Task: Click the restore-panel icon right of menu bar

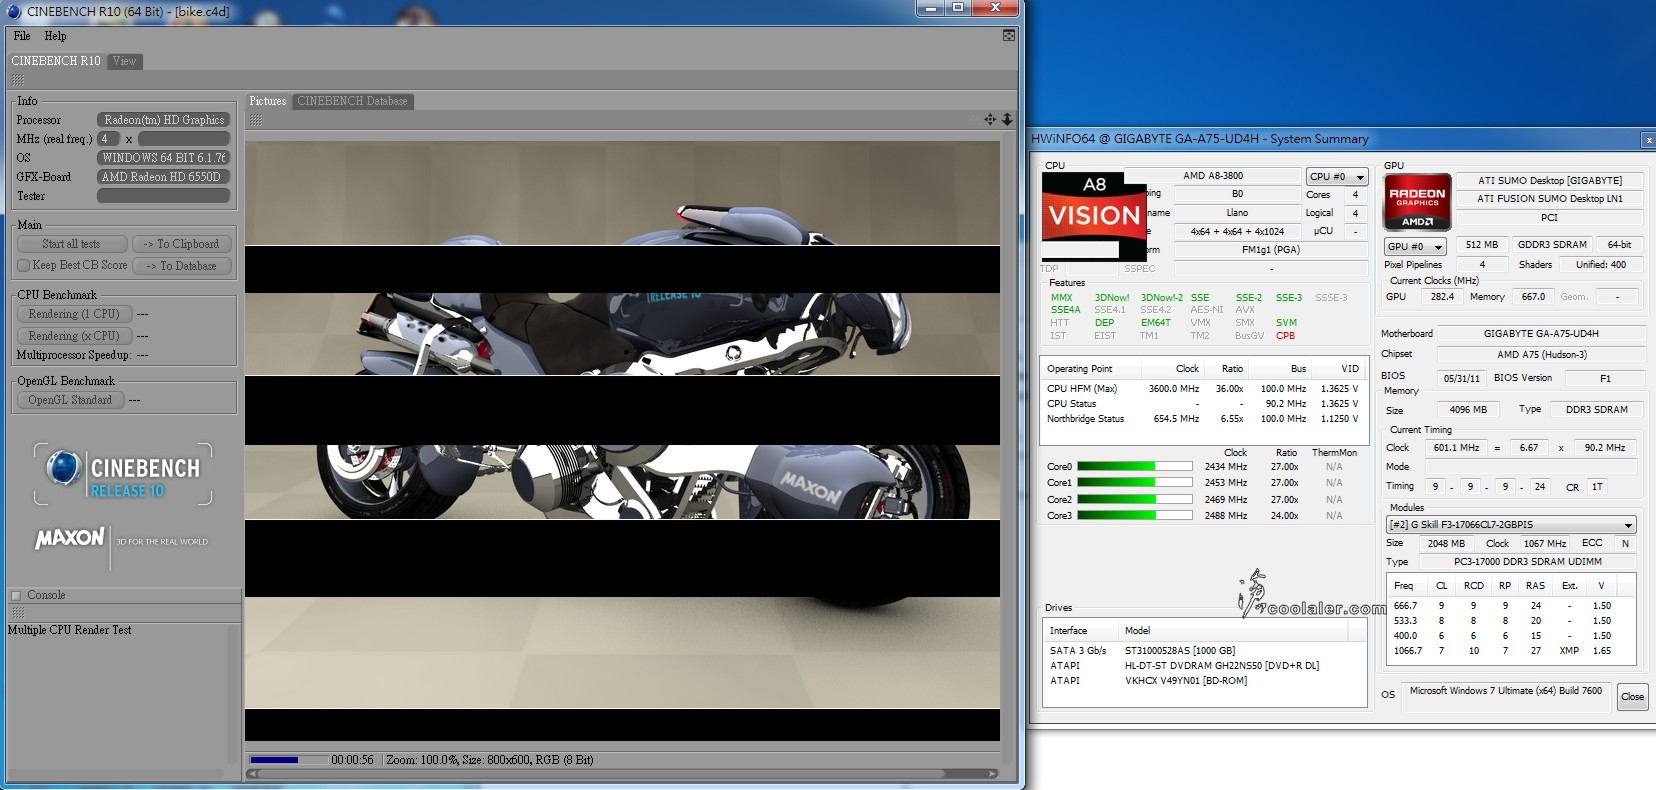Action: [1008, 35]
